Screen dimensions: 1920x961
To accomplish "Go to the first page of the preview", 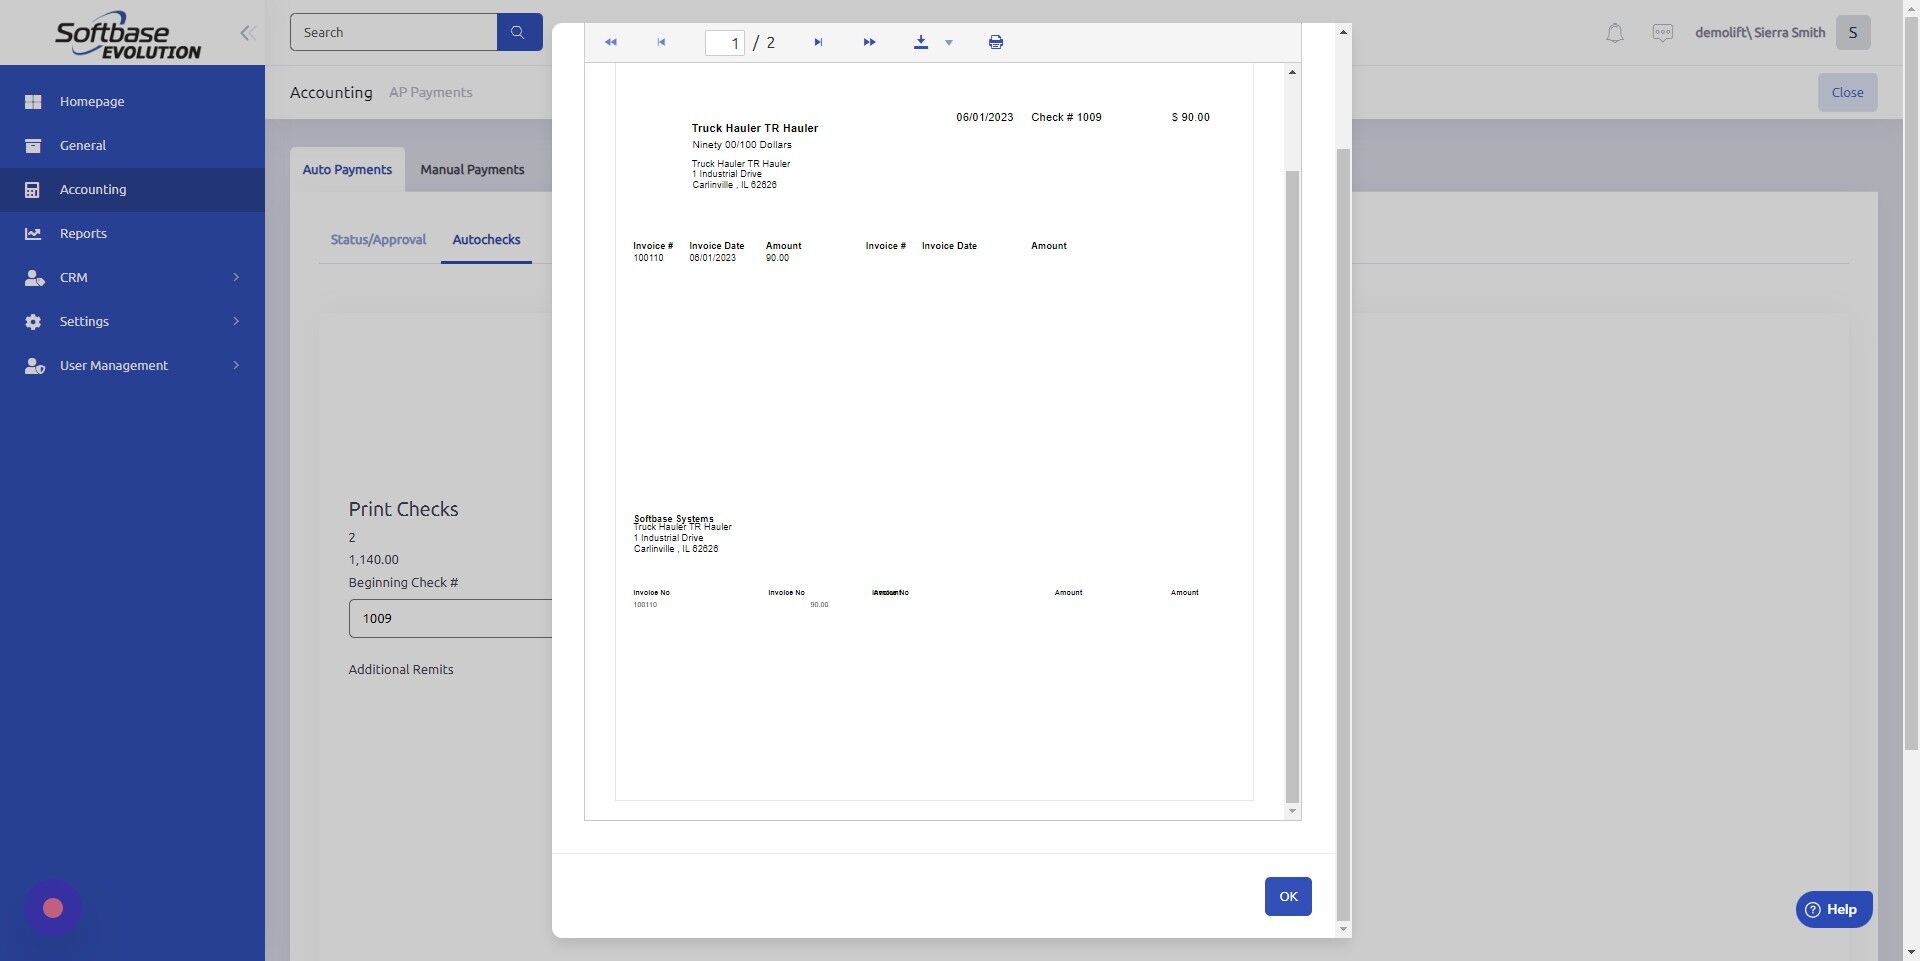I will (660, 42).
